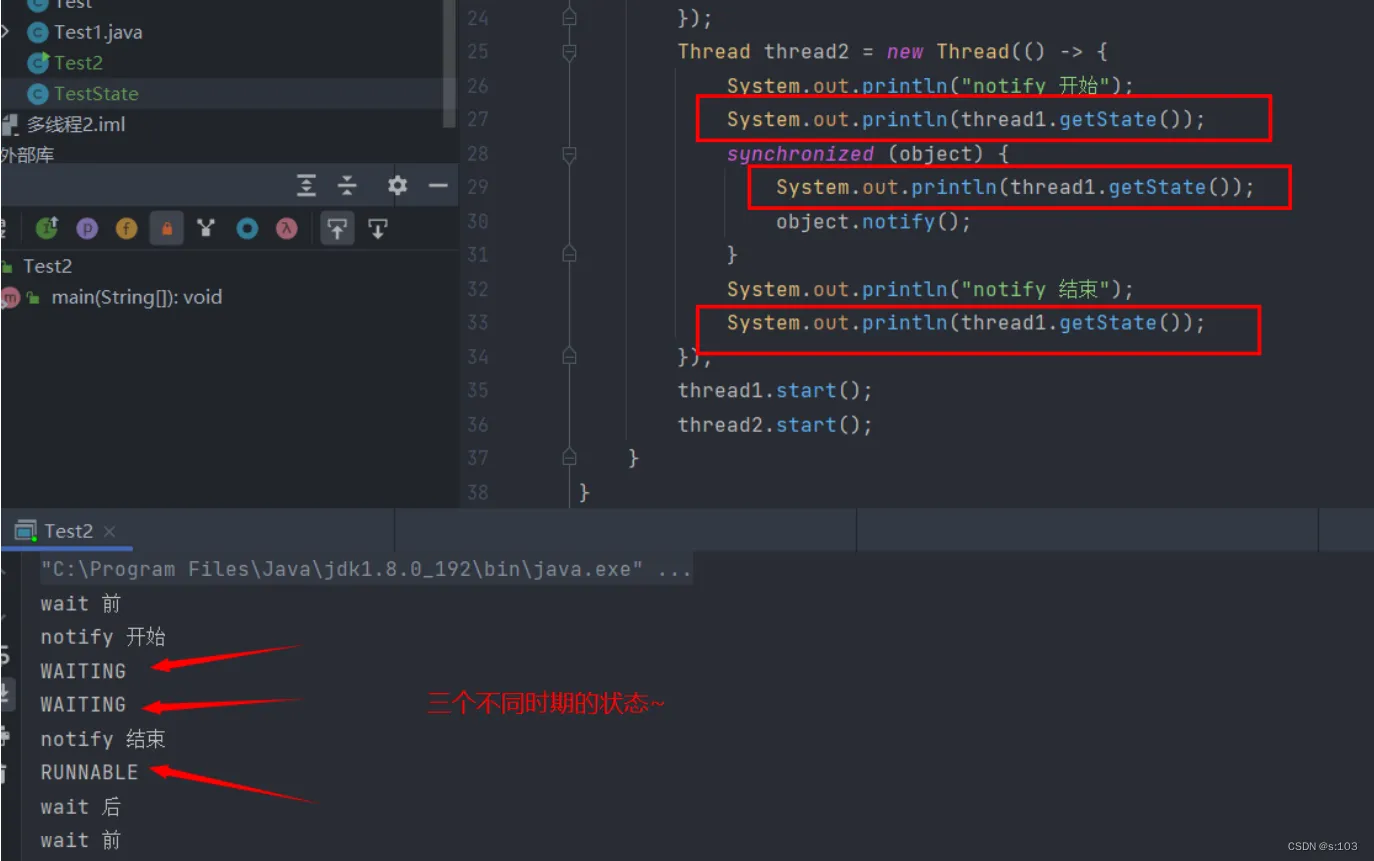Toggle Show Lambdas pink lambda icon

pyautogui.click(x=287, y=228)
